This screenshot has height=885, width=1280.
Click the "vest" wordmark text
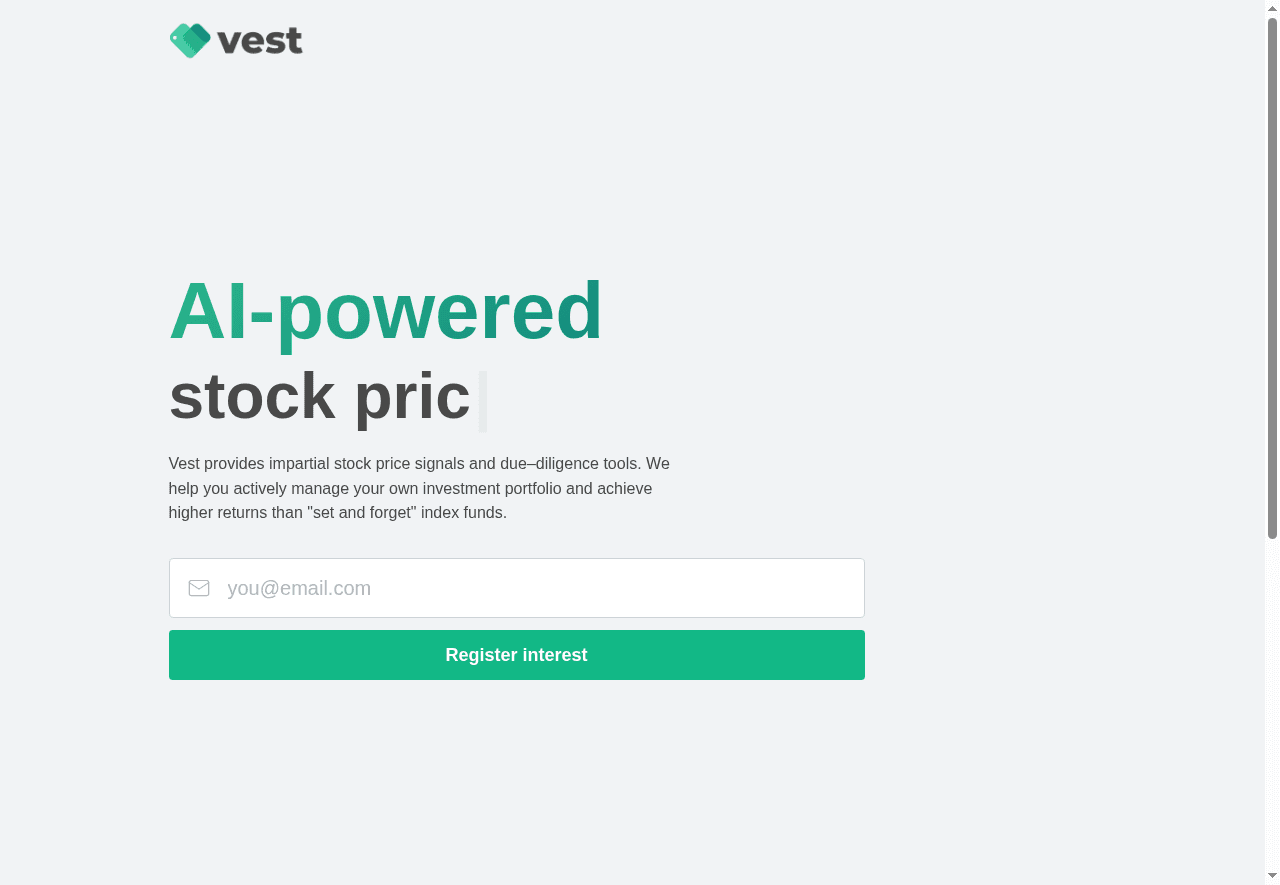(x=259, y=41)
